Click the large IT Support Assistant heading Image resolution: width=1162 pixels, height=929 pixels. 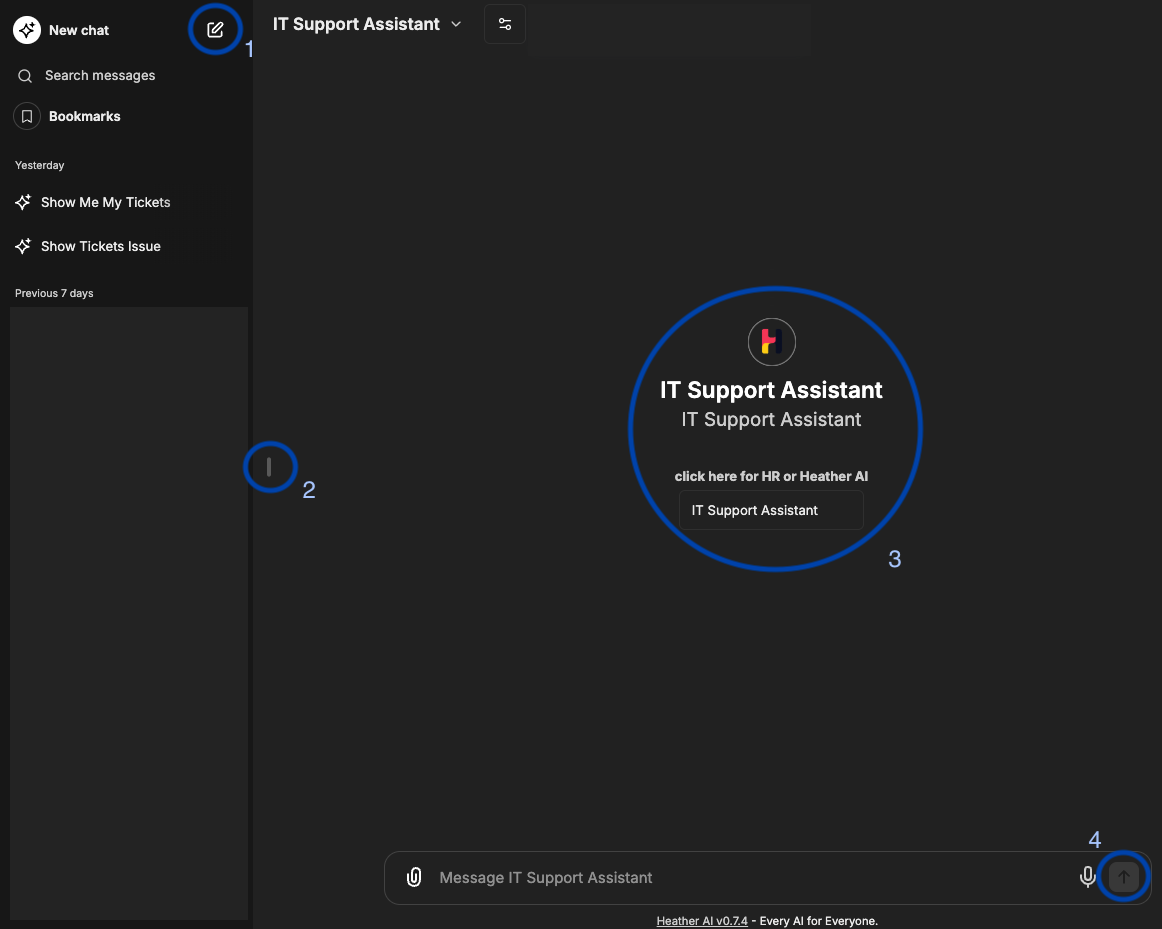click(x=771, y=390)
